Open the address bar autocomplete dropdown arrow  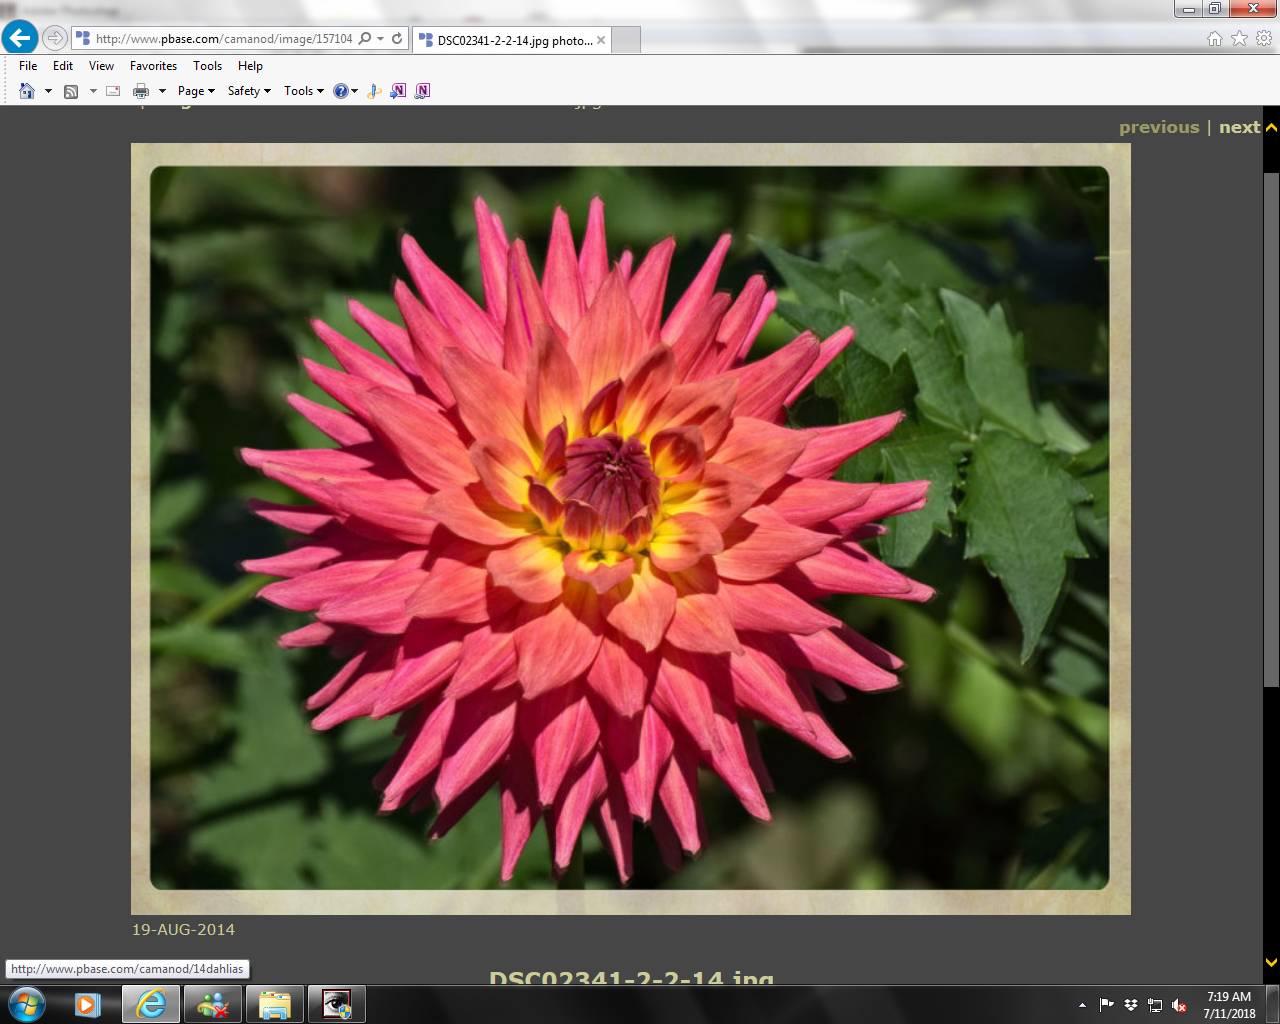(380, 39)
